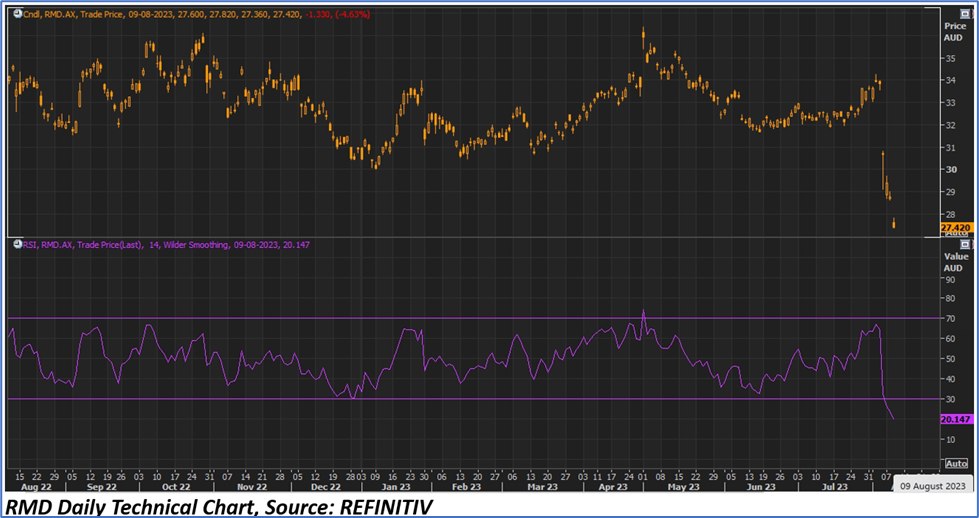Click the 28 price axis label
979x518 pixels.
(951, 214)
